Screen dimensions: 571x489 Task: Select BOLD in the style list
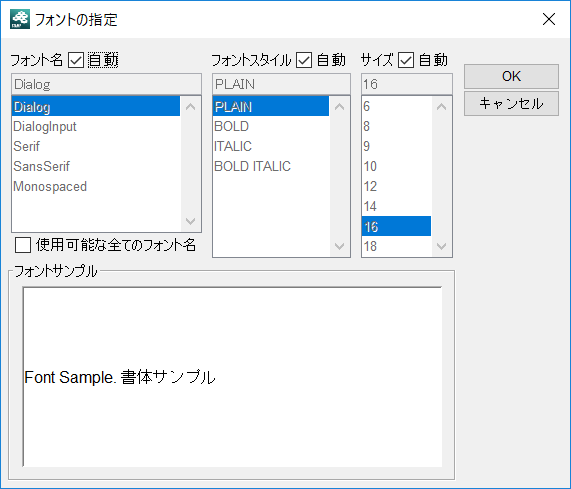click(x=271, y=126)
